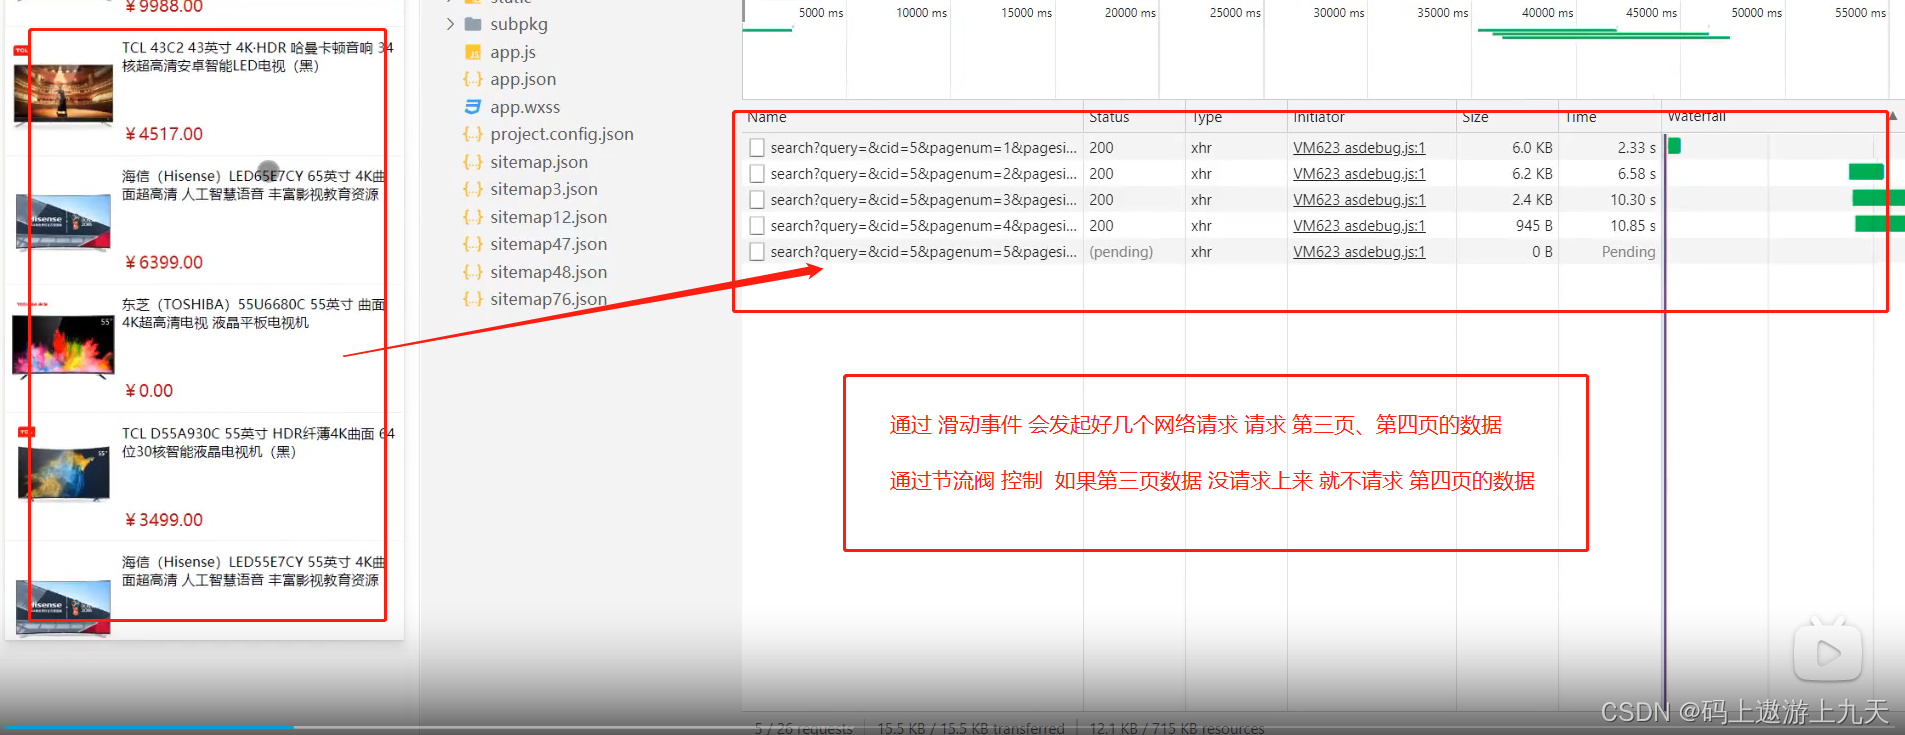This screenshot has height=735, width=1905.
Task: Tick checkbox for pagenum=2 request
Action: [x=757, y=174]
